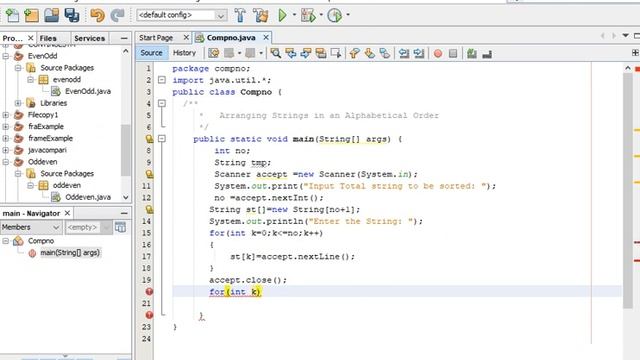
Task: Click line 20 error glyph in gutter
Action: [149, 291]
